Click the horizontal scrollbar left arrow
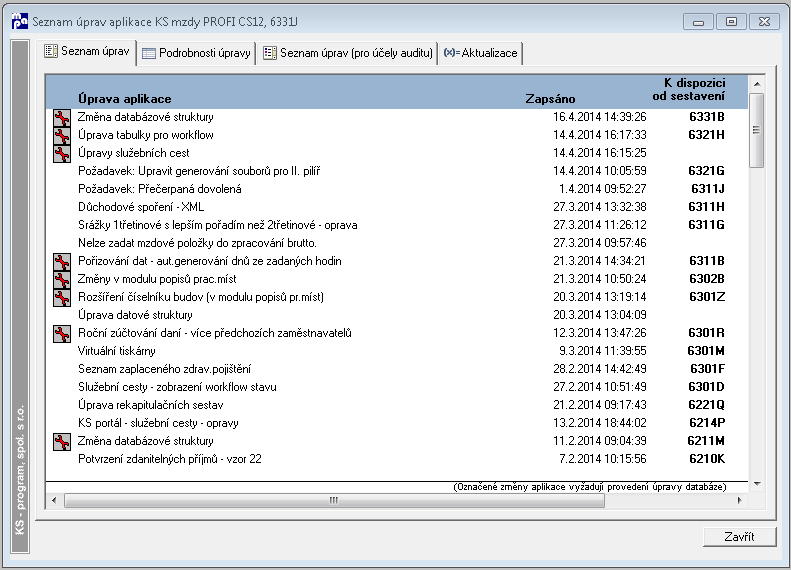This screenshot has height=570, width=791. [x=54, y=500]
